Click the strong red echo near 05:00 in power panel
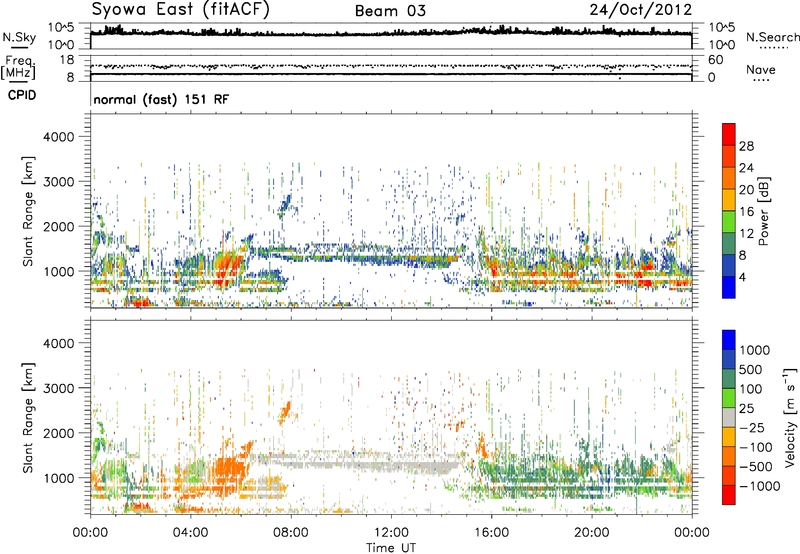The image size is (800, 554). (228, 265)
